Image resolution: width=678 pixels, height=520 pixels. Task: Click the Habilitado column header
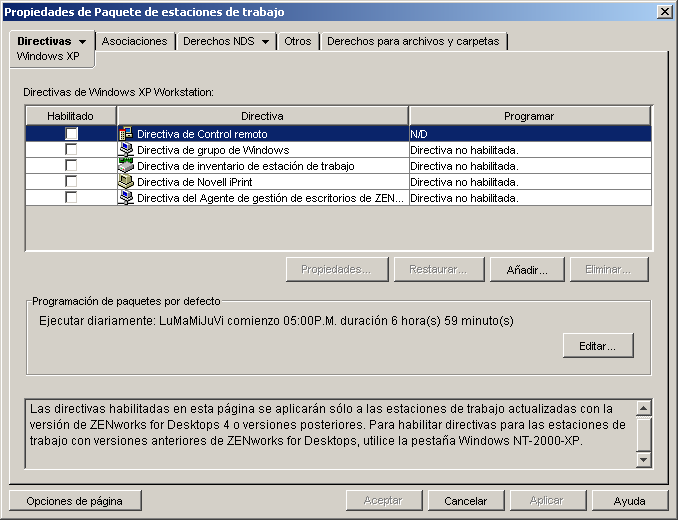click(70, 116)
